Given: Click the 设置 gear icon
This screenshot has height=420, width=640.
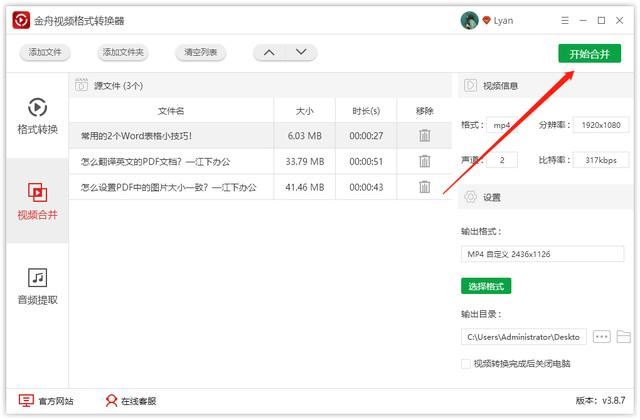Looking at the screenshot, I should 470,197.
